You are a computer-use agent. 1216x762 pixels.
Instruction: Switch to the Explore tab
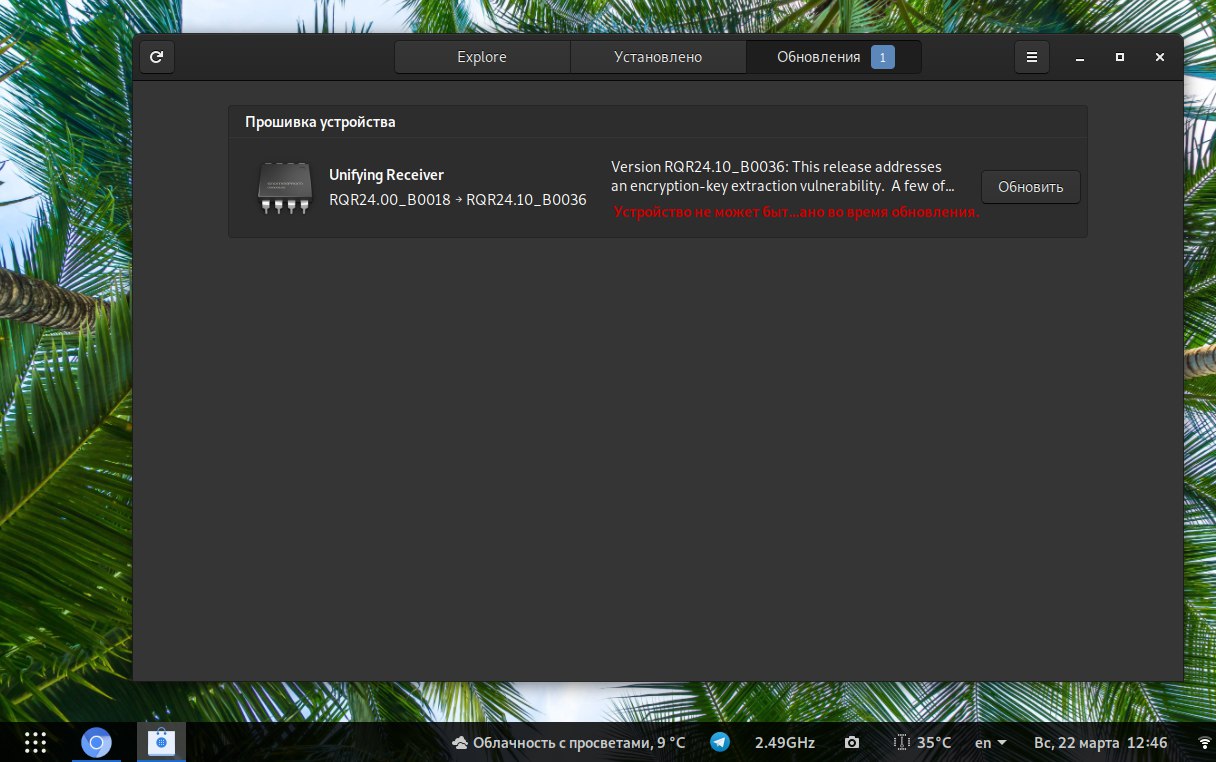tap(482, 57)
